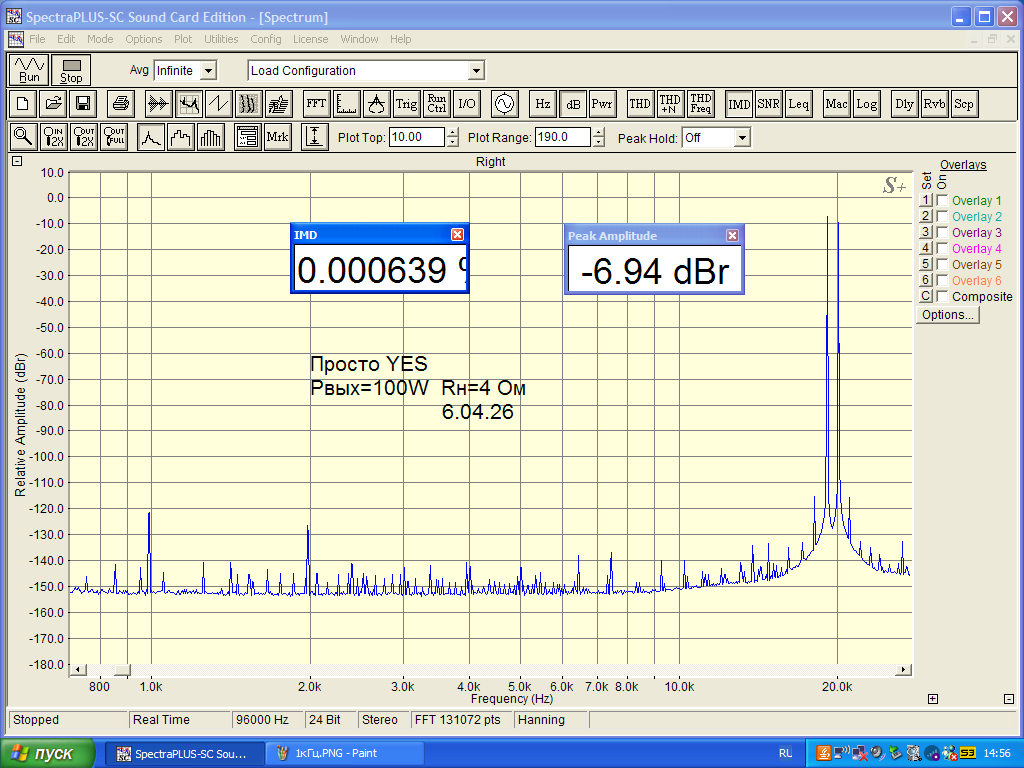Zoom OUT FULL on the plot
This screenshot has width=1024, height=768.
tap(114, 137)
